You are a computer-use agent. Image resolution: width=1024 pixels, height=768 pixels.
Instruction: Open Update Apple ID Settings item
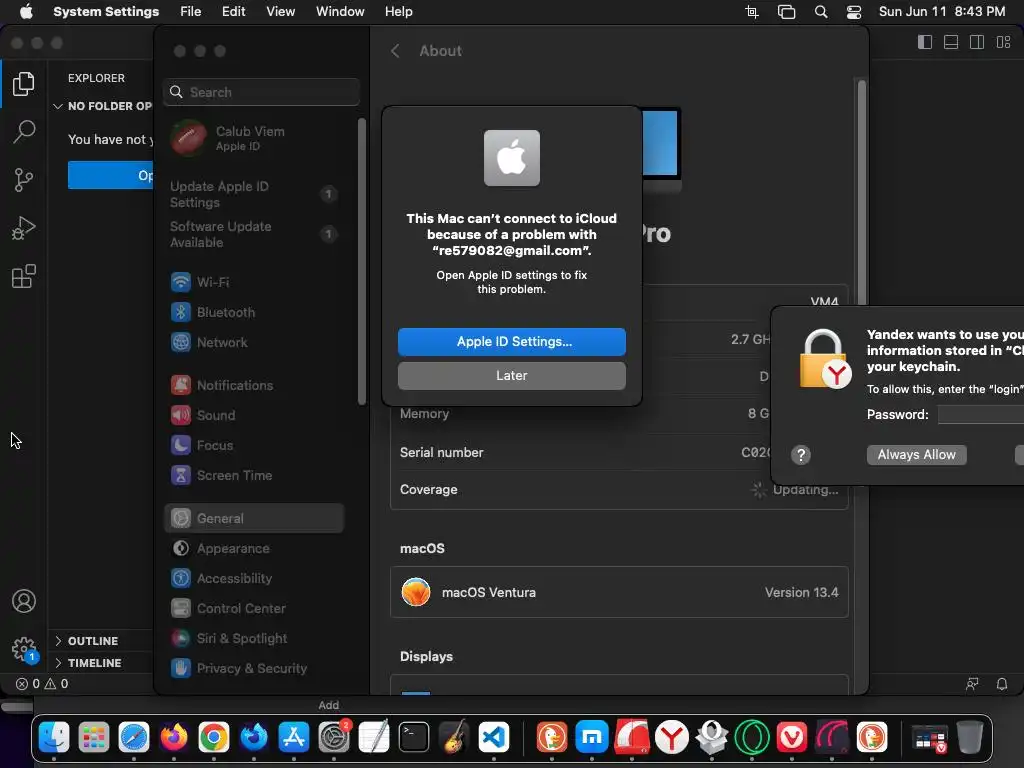click(255, 194)
